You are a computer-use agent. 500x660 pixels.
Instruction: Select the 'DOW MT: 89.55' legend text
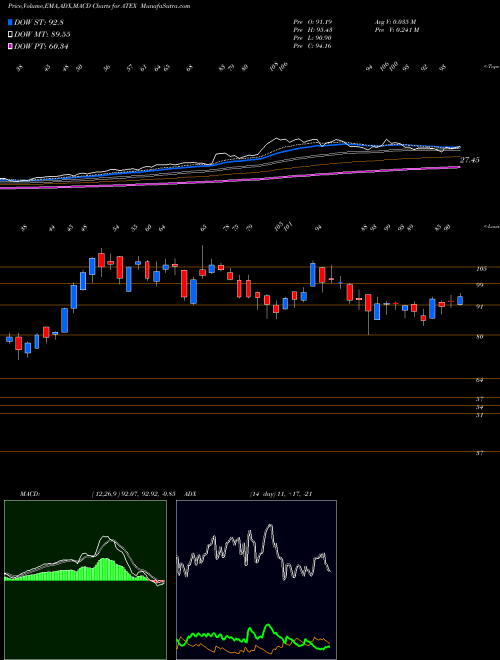tap(42, 35)
